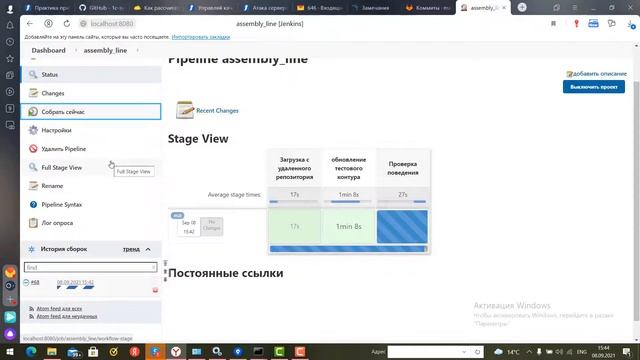Click Выключить проект button
This screenshot has height=360, width=640.
(593, 87)
